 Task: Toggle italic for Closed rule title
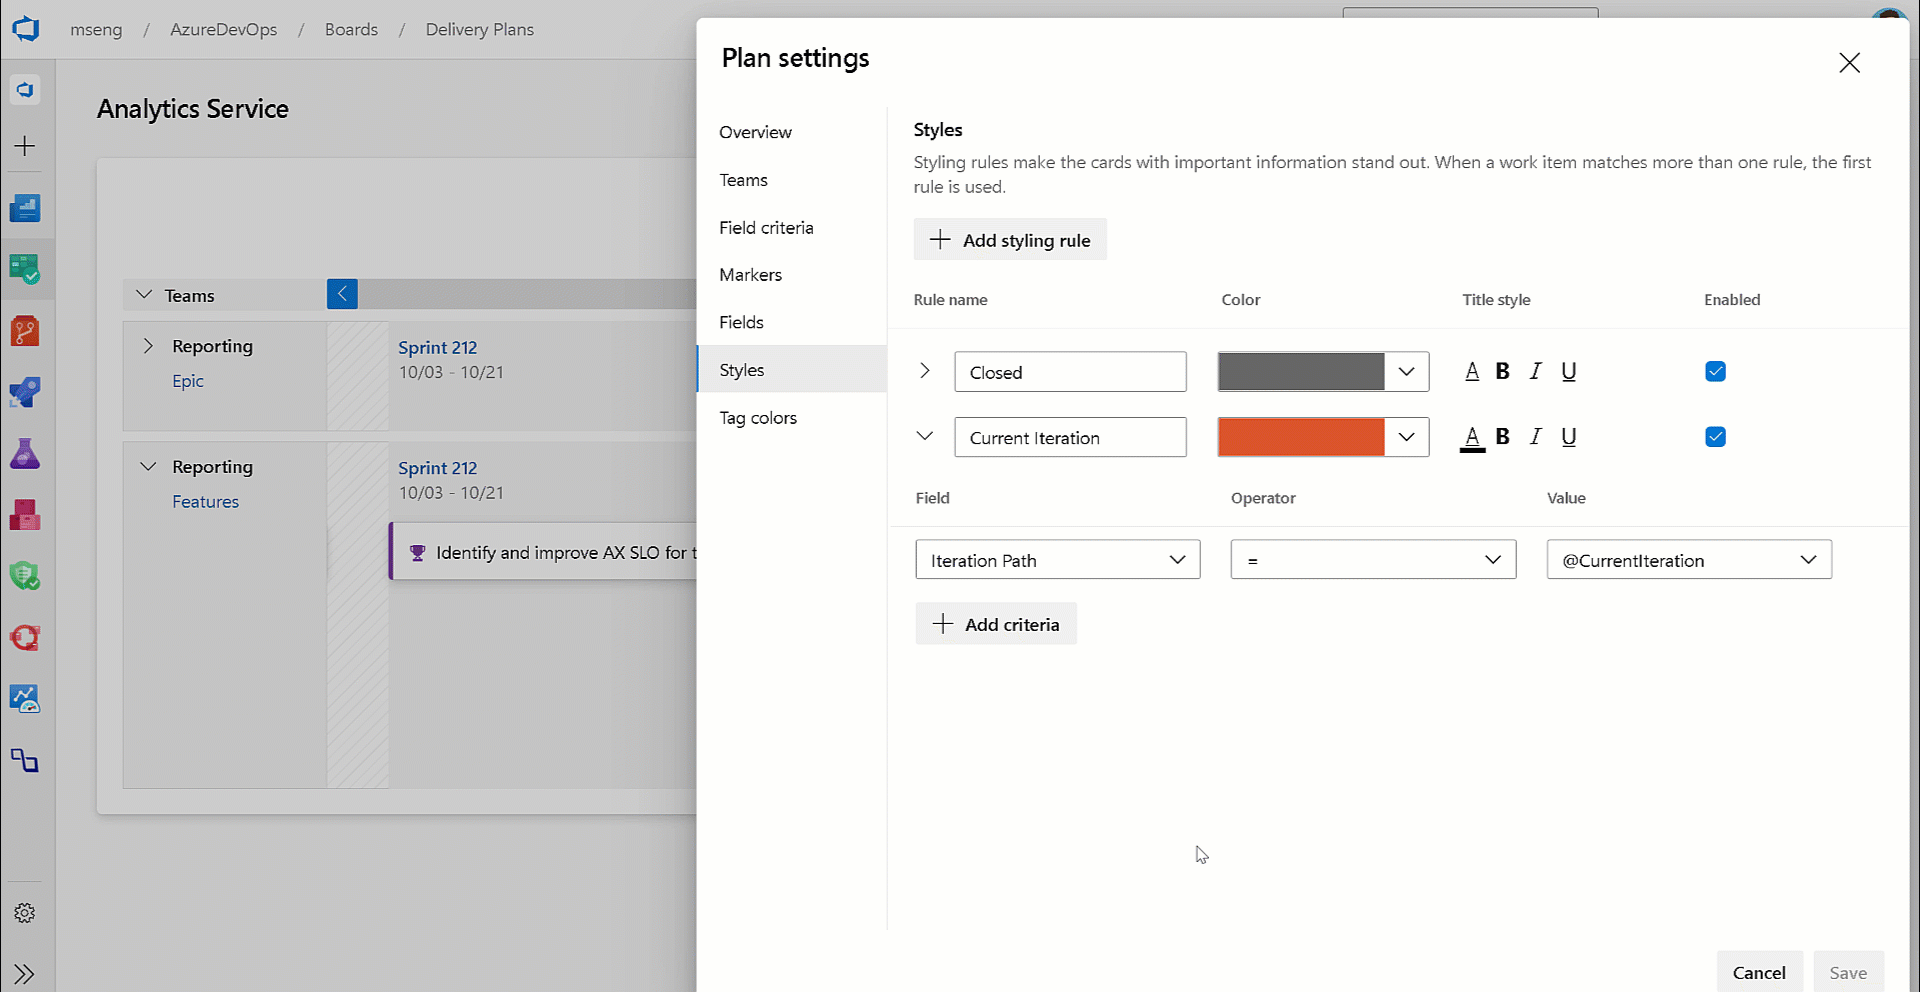coord(1536,372)
